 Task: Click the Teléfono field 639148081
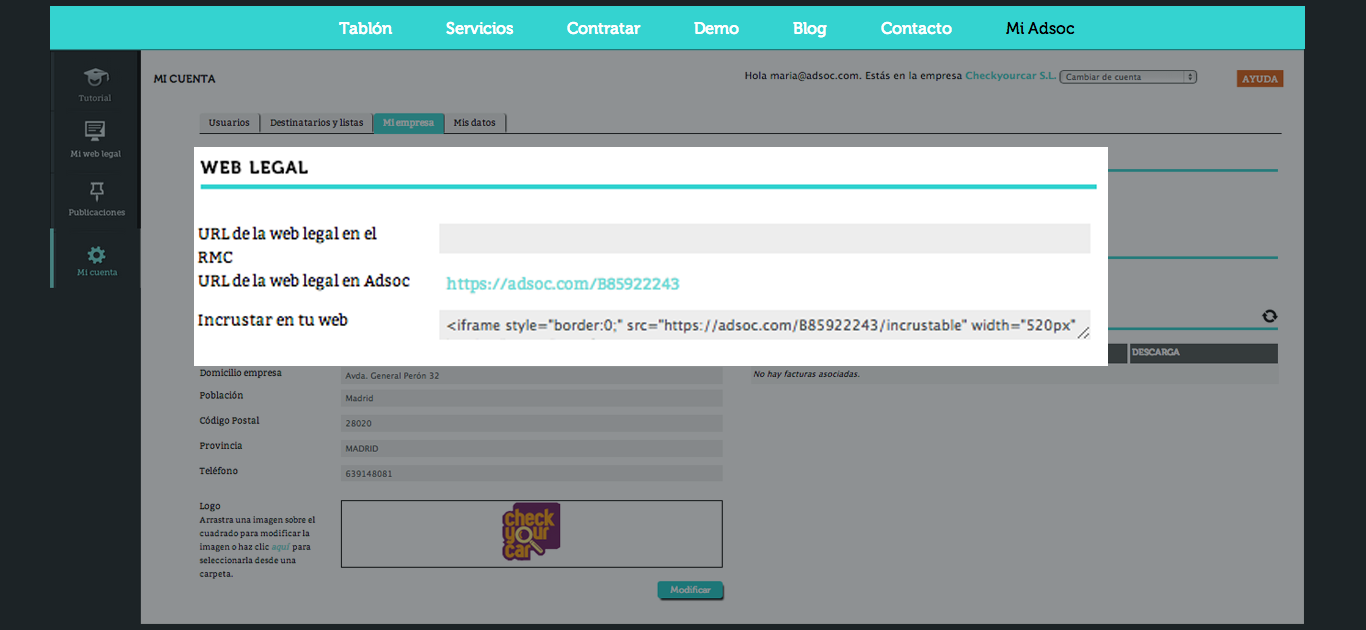pos(531,473)
